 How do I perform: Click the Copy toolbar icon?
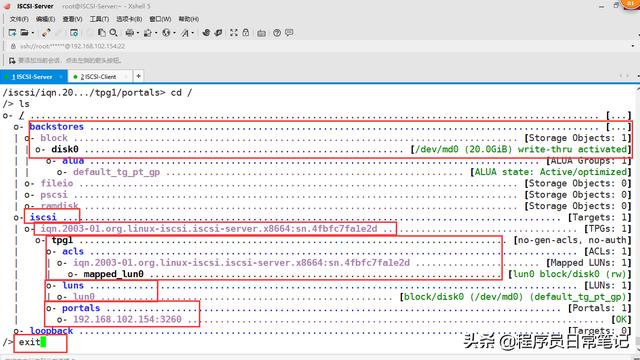(x=102, y=33)
